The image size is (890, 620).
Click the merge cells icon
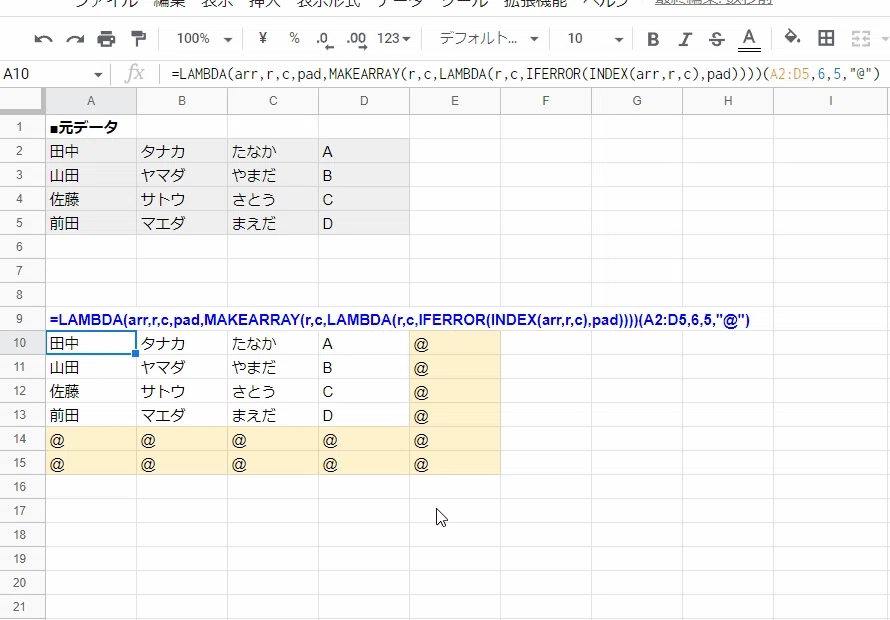click(860, 39)
